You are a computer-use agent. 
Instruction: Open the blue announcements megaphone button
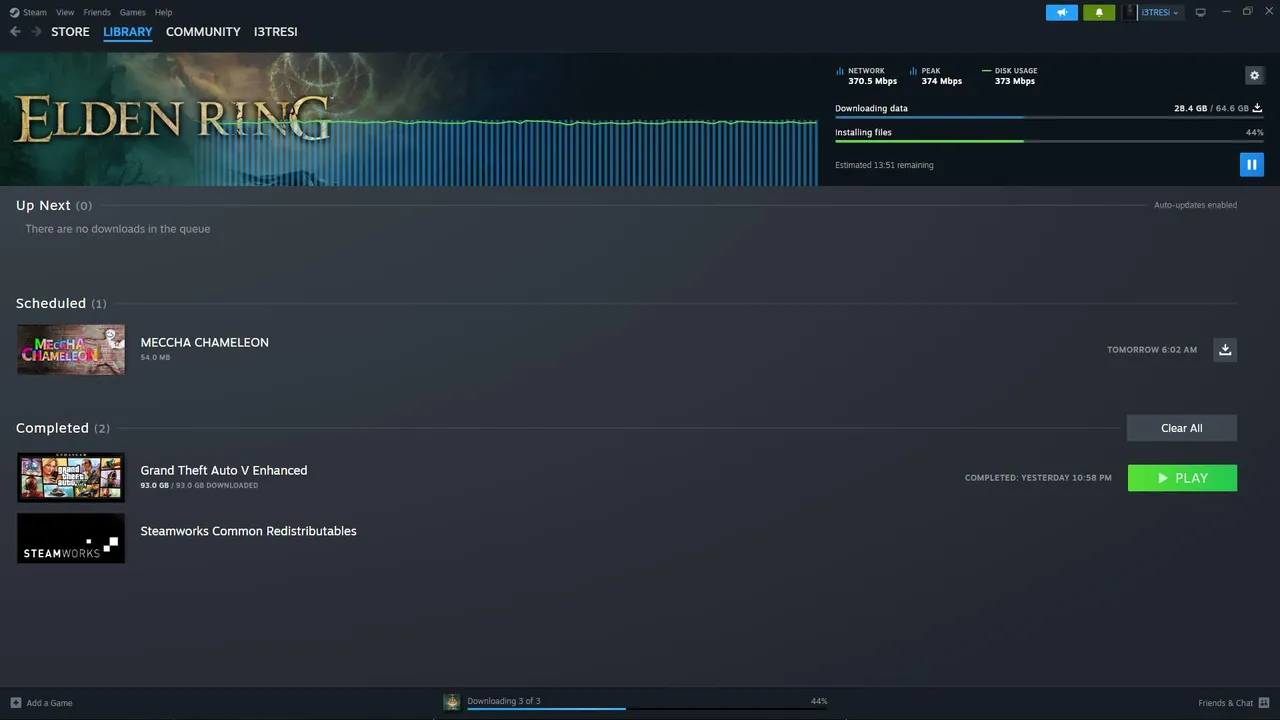click(1062, 12)
